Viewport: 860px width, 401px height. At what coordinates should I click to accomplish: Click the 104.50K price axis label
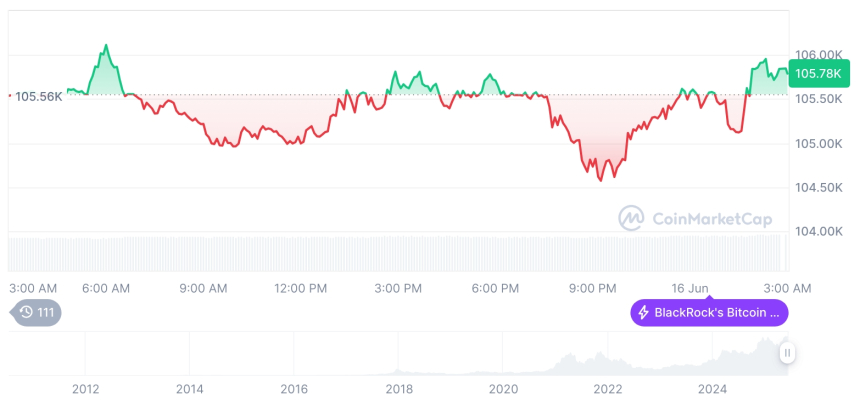[819, 187]
